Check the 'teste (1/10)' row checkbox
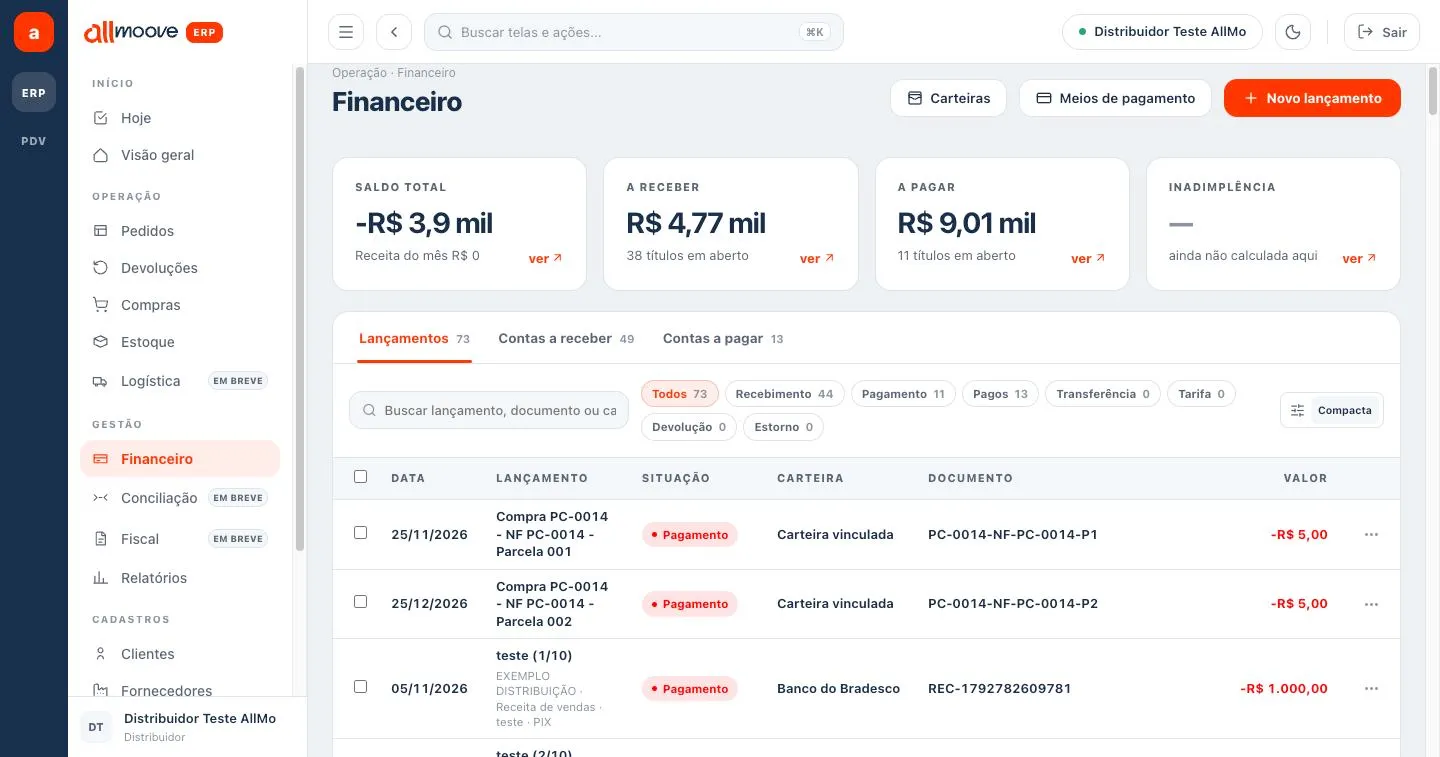Image resolution: width=1440 pixels, height=757 pixels. coord(361,687)
